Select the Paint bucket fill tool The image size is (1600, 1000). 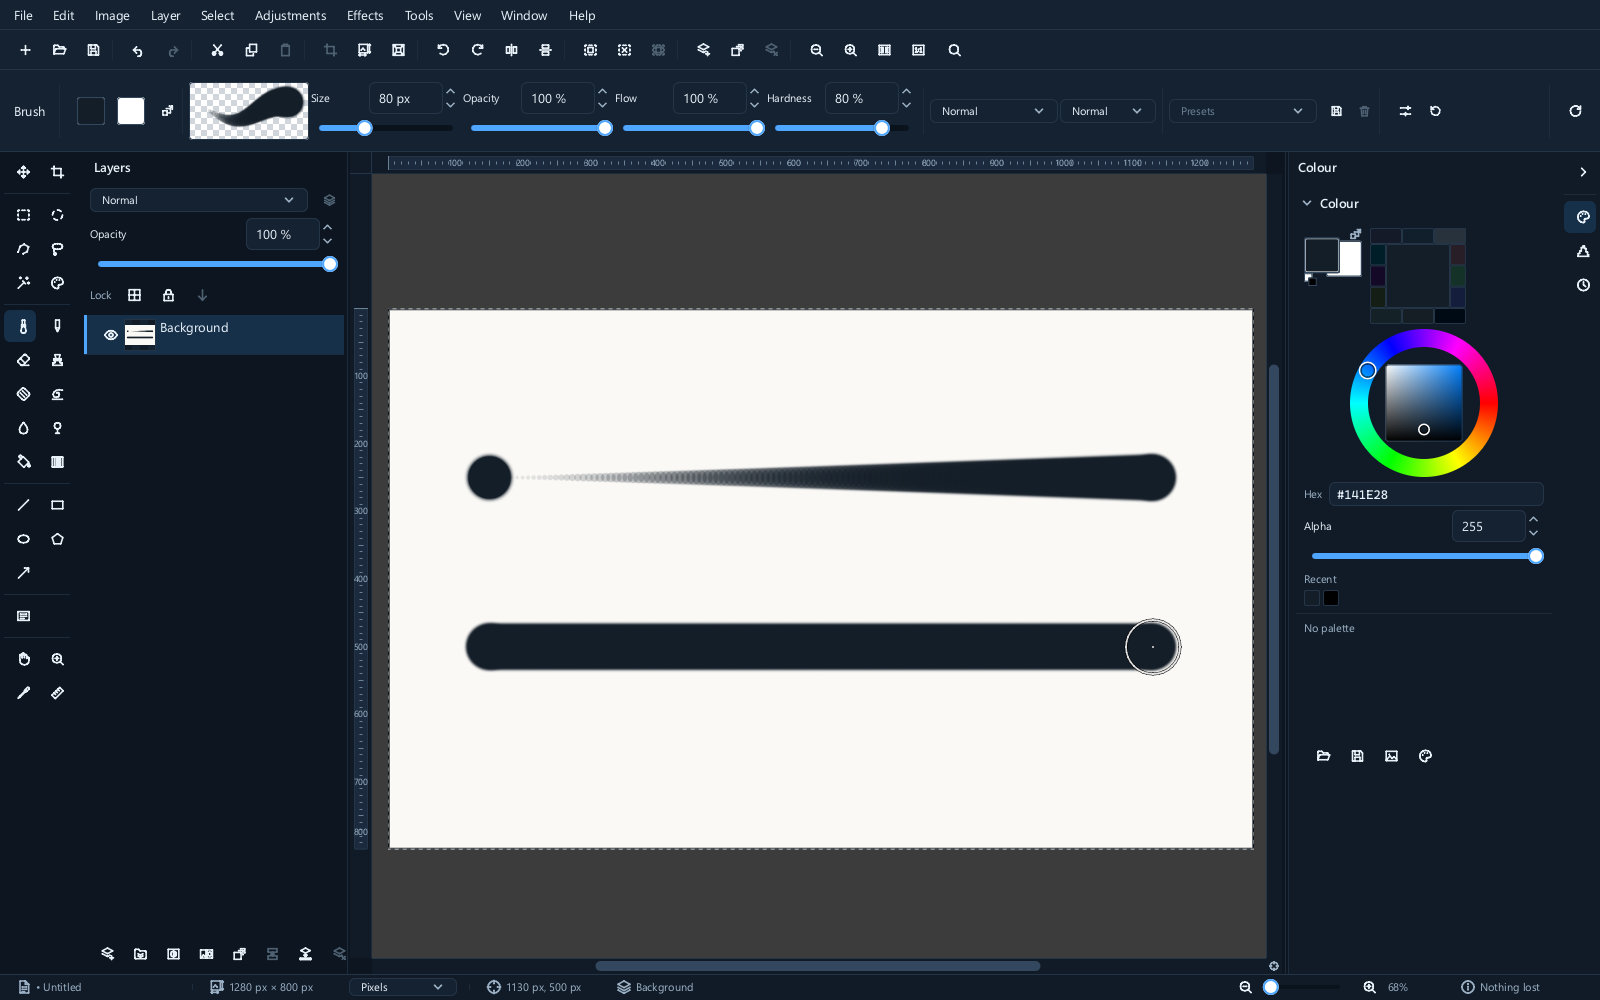point(23,462)
